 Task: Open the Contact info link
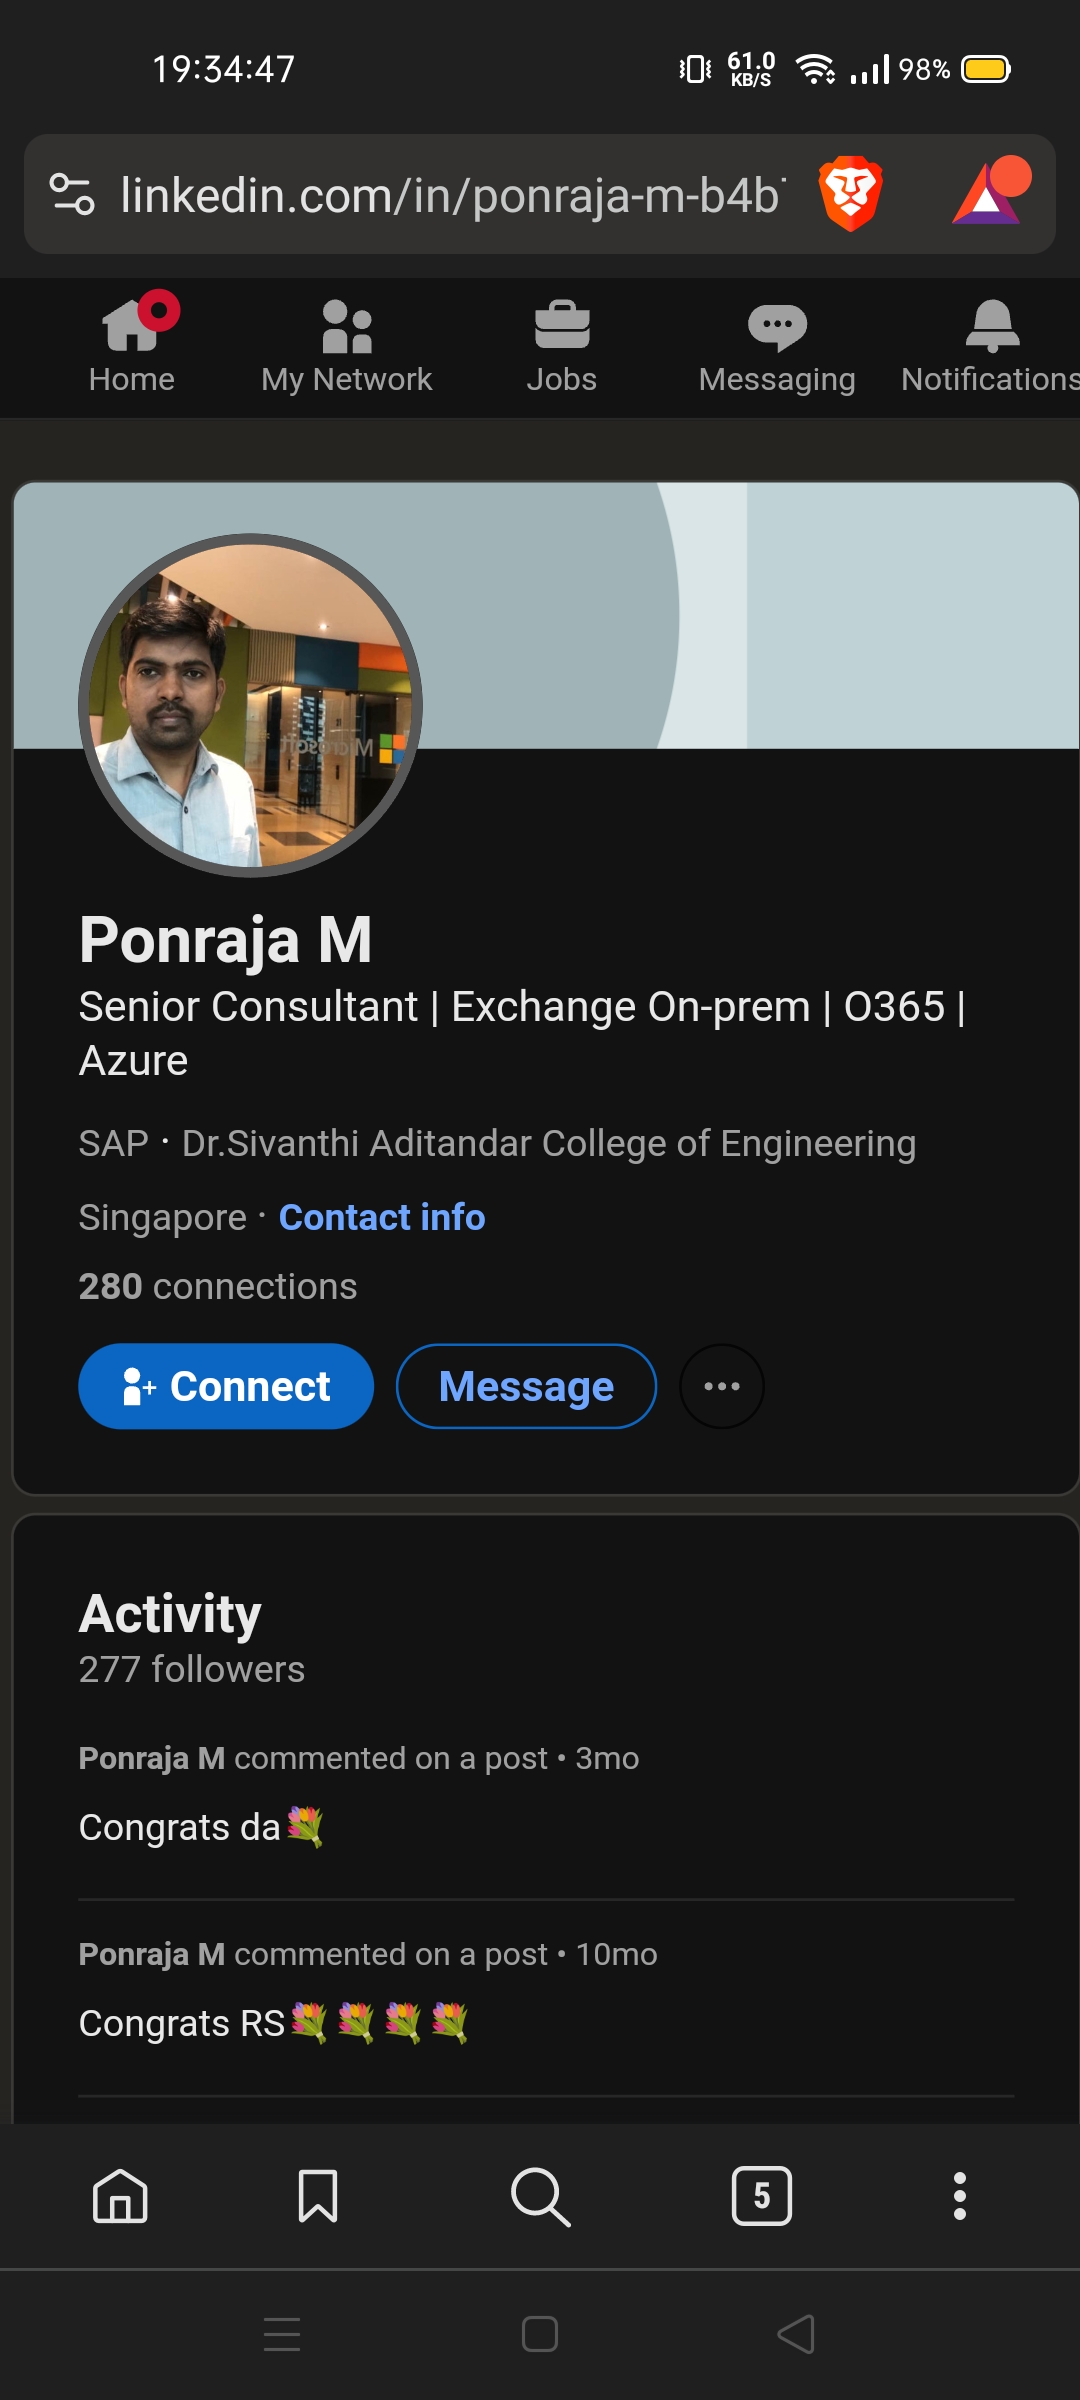[382, 1217]
